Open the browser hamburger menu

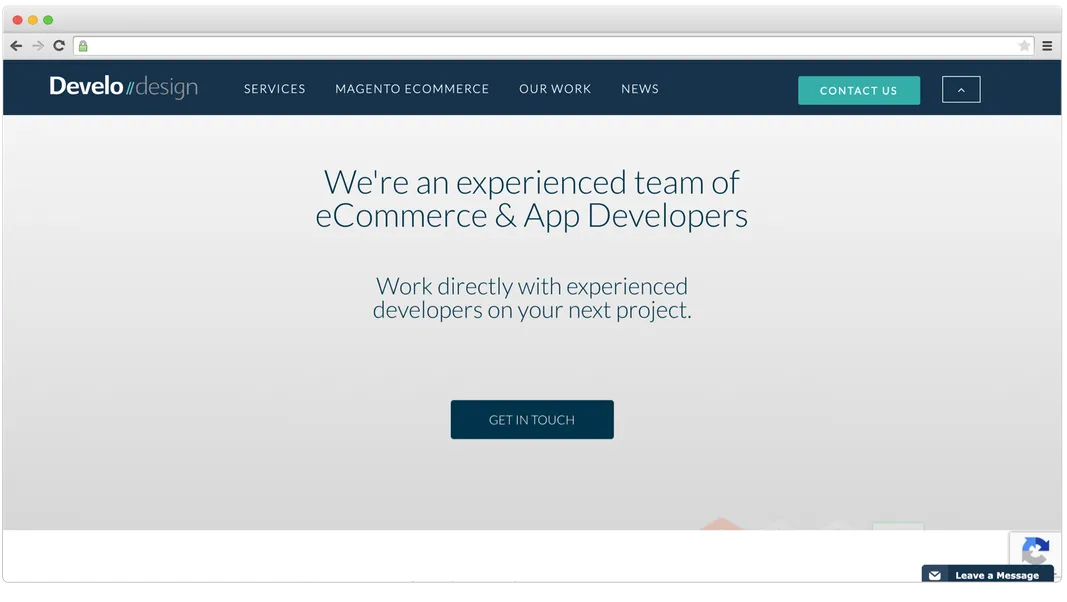tap(1047, 46)
